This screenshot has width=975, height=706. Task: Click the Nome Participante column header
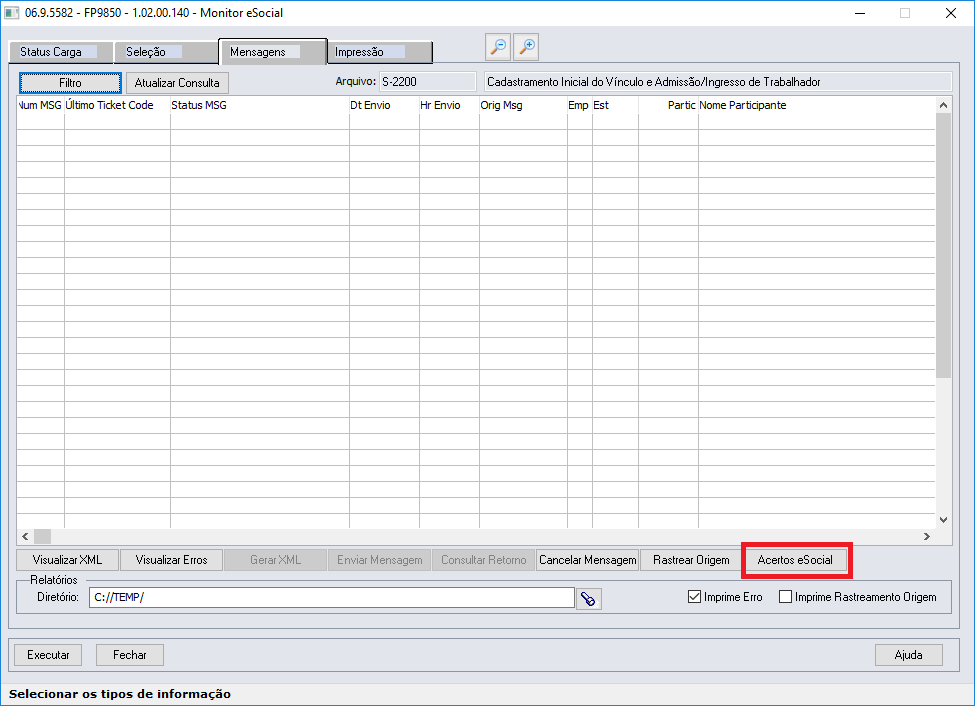point(816,105)
